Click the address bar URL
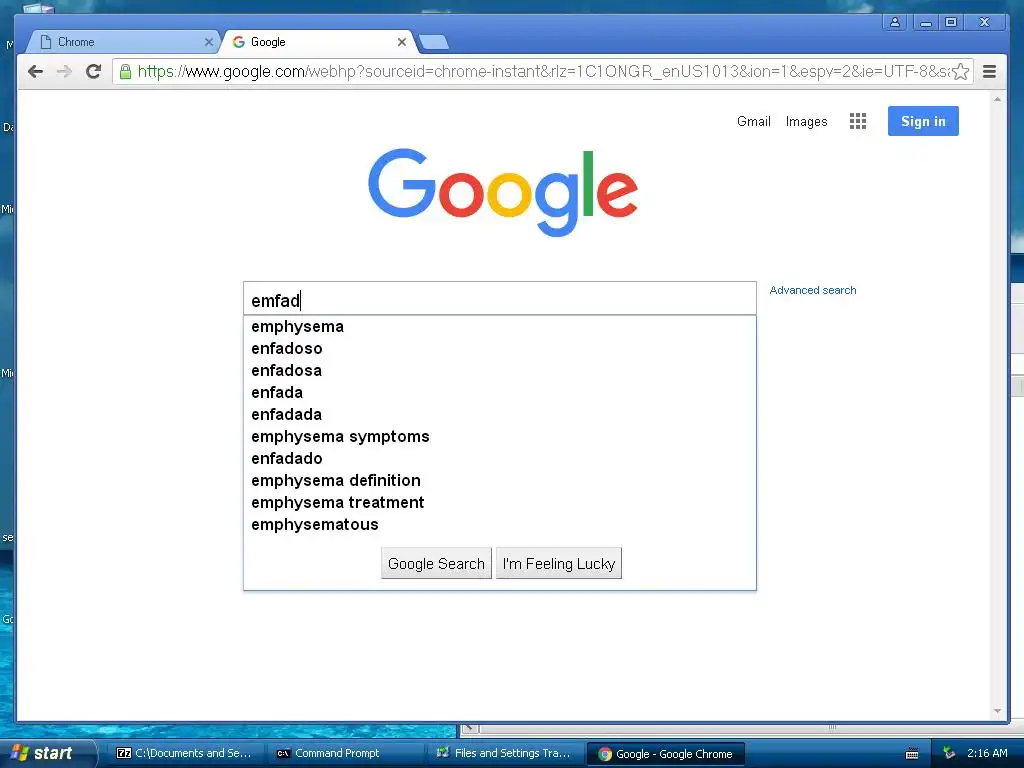Viewport: 1024px width, 768px height. click(542, 71)
